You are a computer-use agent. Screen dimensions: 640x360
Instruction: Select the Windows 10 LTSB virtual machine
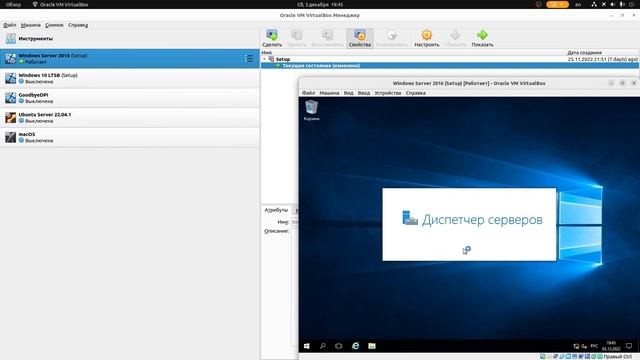pyautogui.click(x=130, y=78)
